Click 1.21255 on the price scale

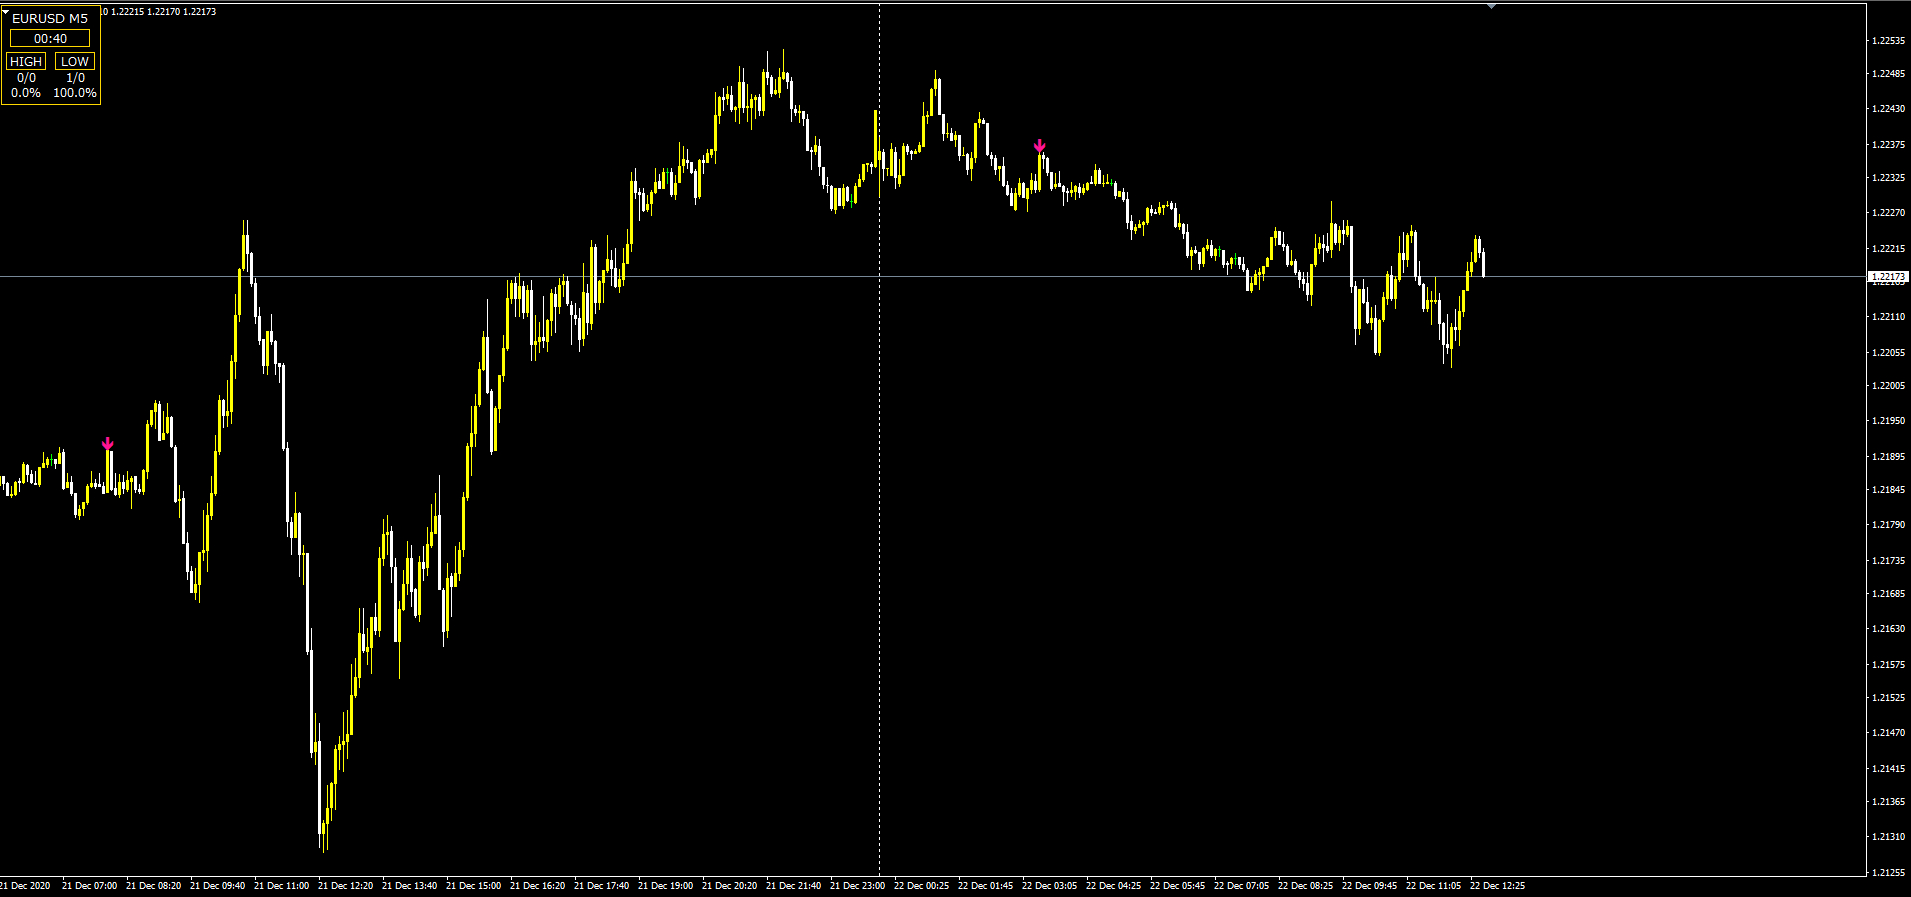[1887, 873]
